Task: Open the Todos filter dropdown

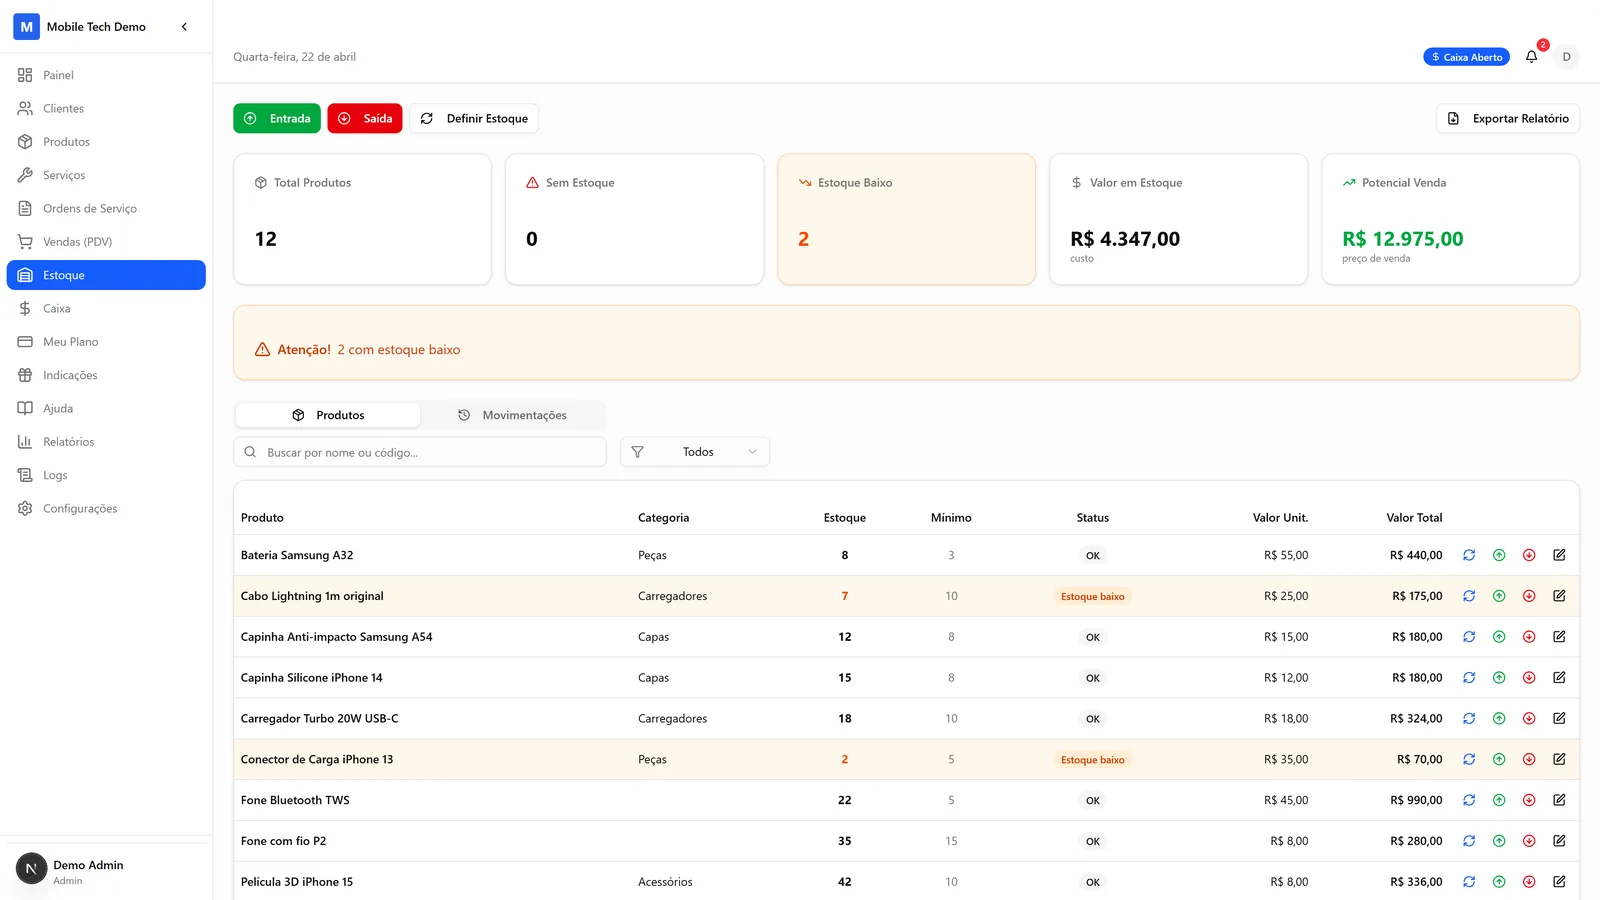Action: click(695, 452)
